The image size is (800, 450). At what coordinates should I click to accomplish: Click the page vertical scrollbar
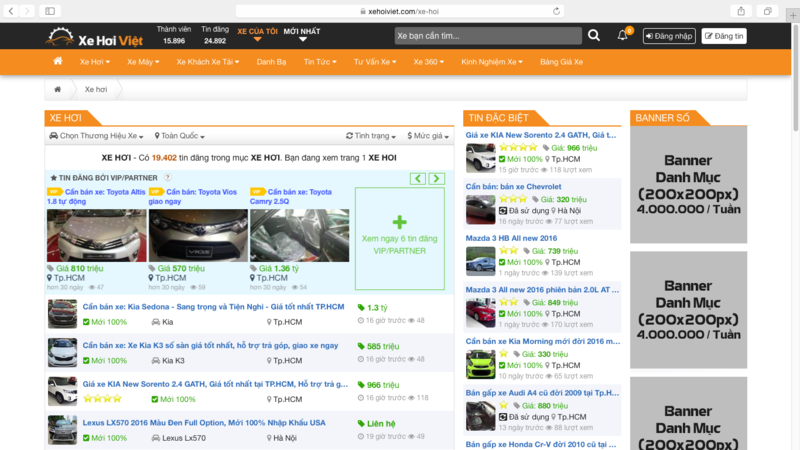tap(795, 77)
